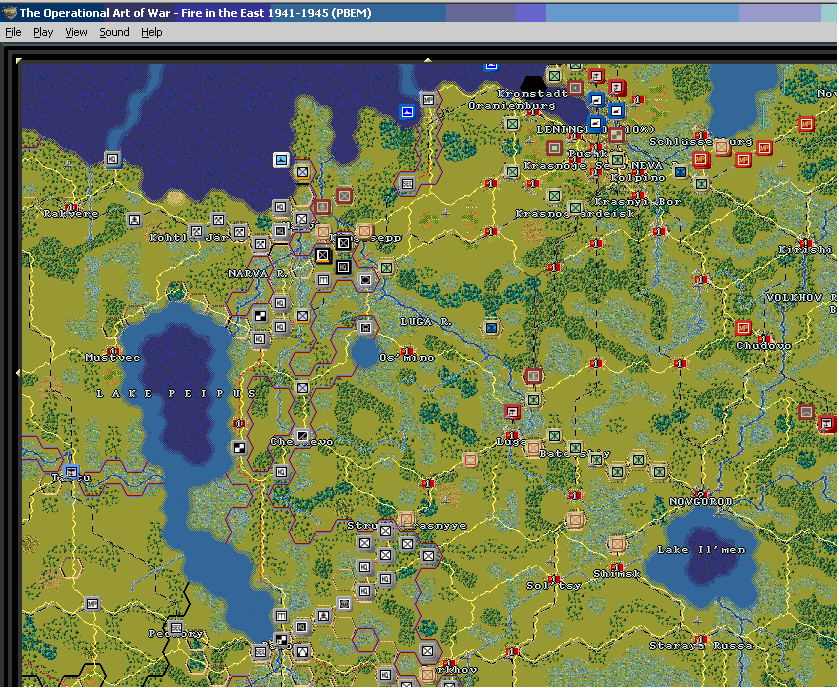The image size is (839, 688).
Task: Select the gray armor counter with oval symbol near Kingisepp
Action: click(365, 280)
